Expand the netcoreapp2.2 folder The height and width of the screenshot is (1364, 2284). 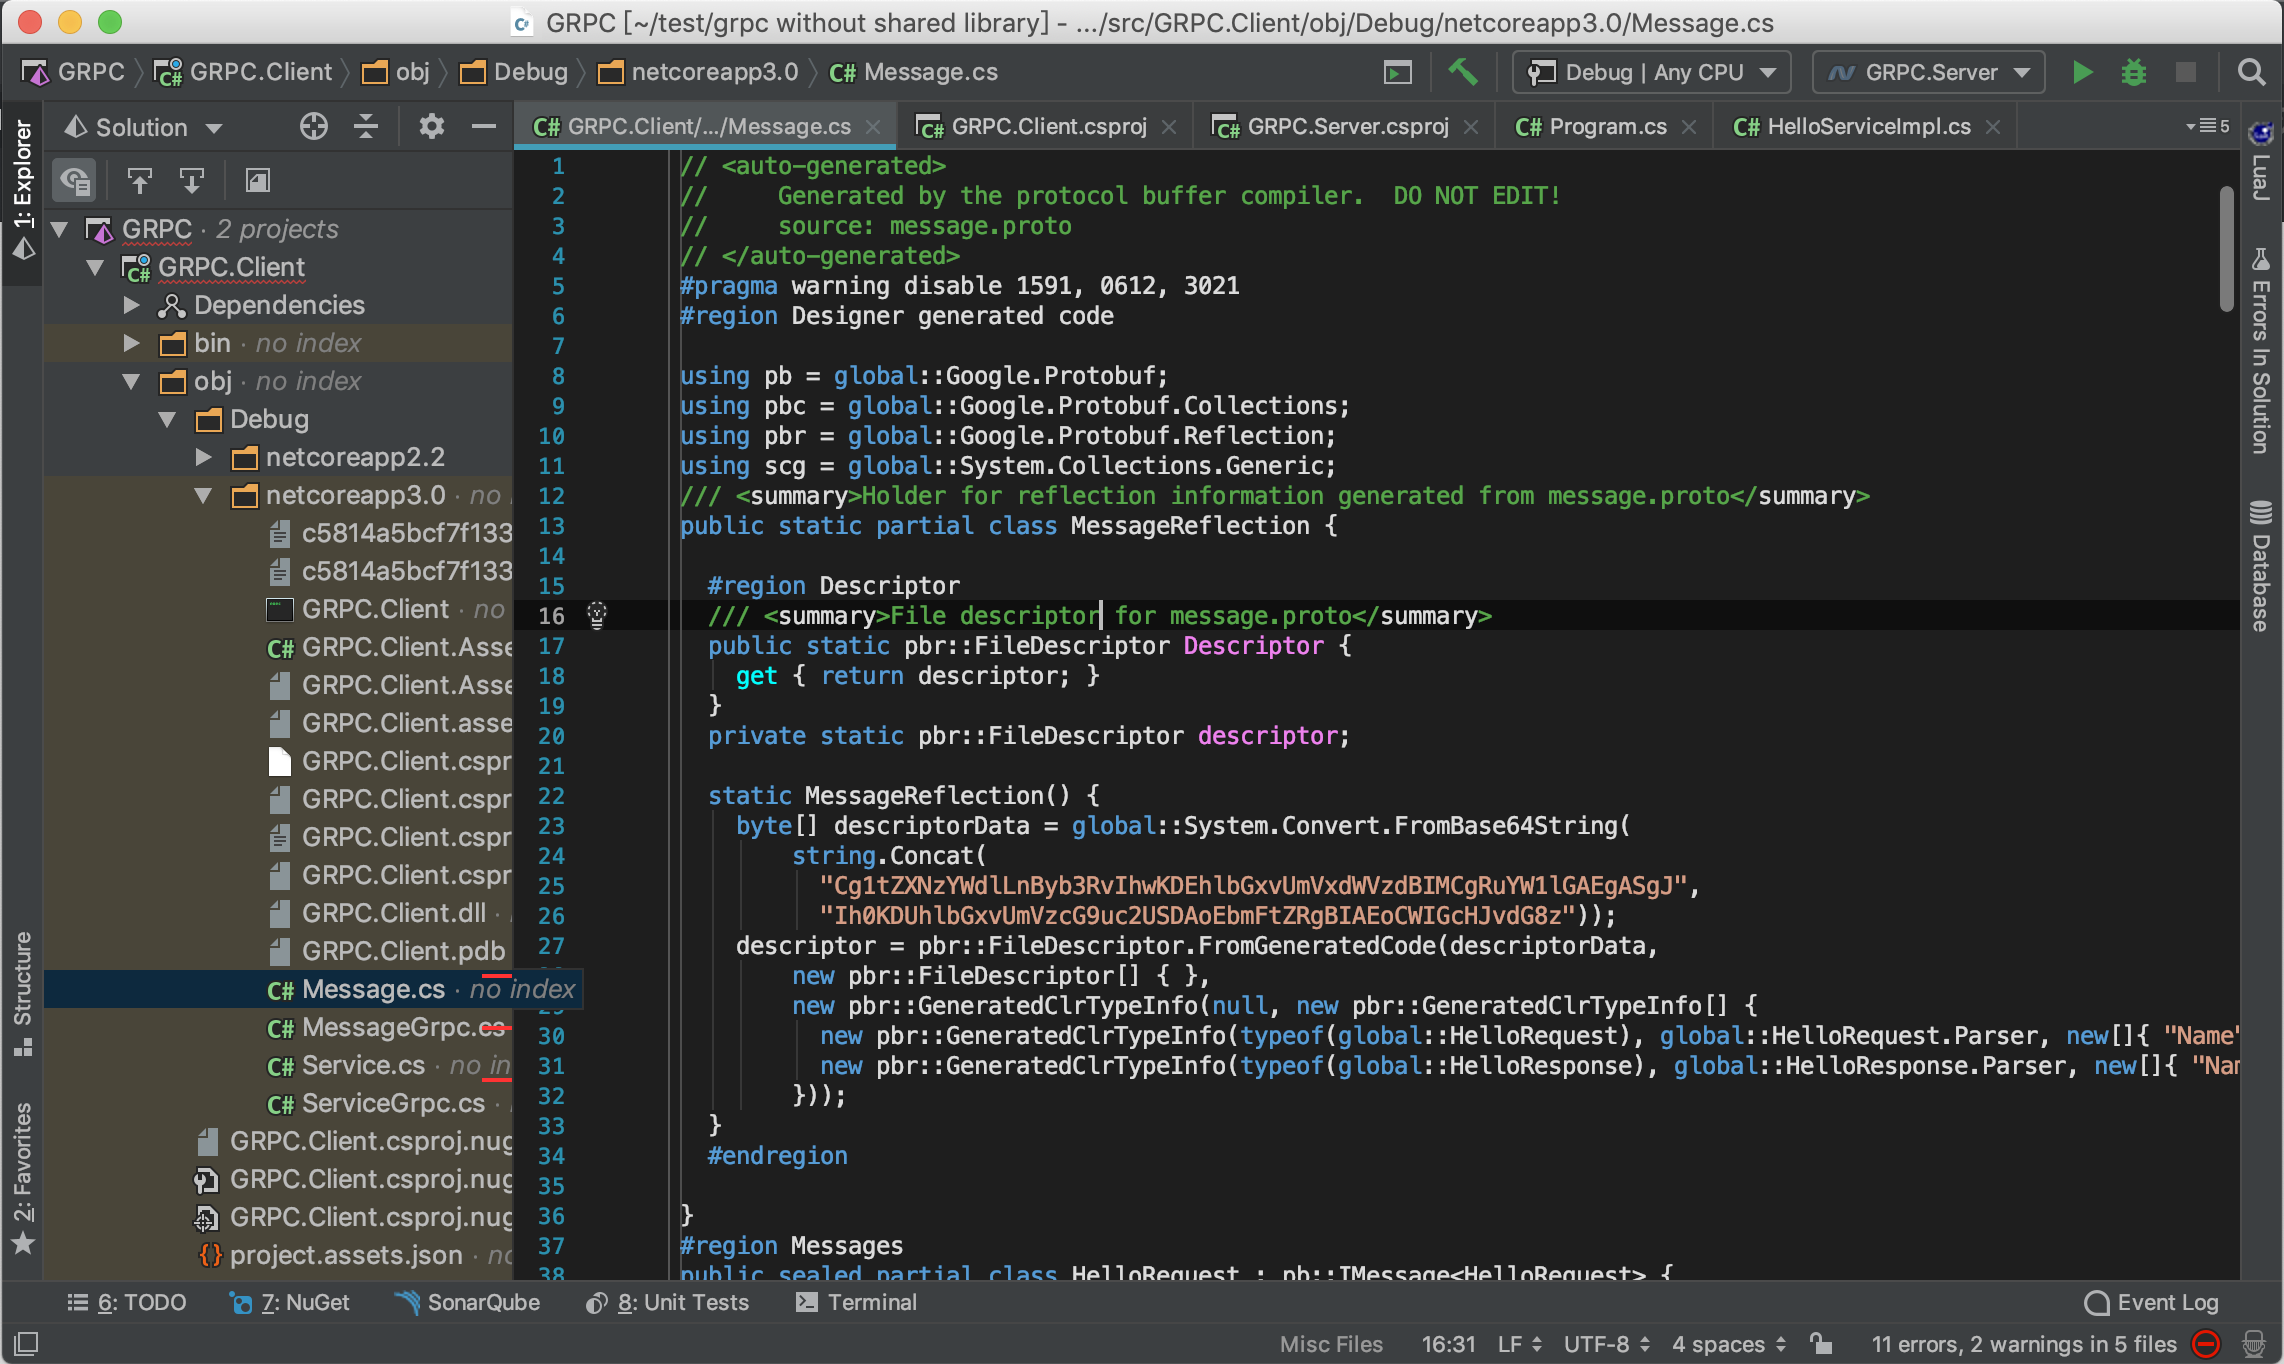coord(203,457)
